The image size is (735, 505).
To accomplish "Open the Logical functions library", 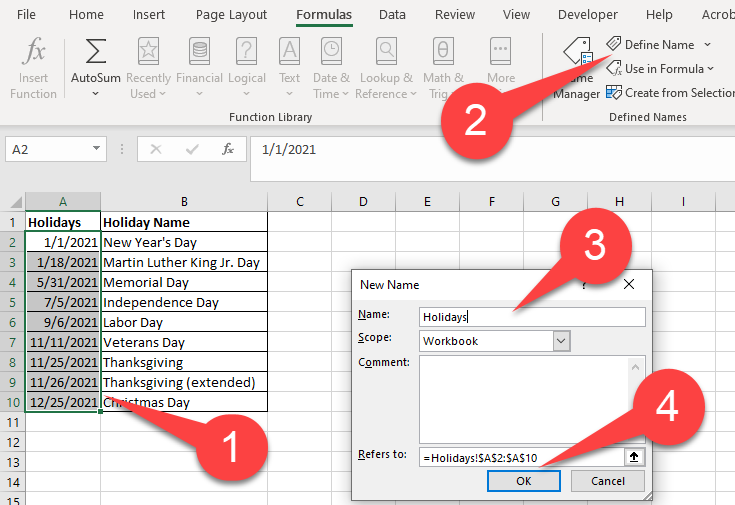I will (x=247, y=68).
